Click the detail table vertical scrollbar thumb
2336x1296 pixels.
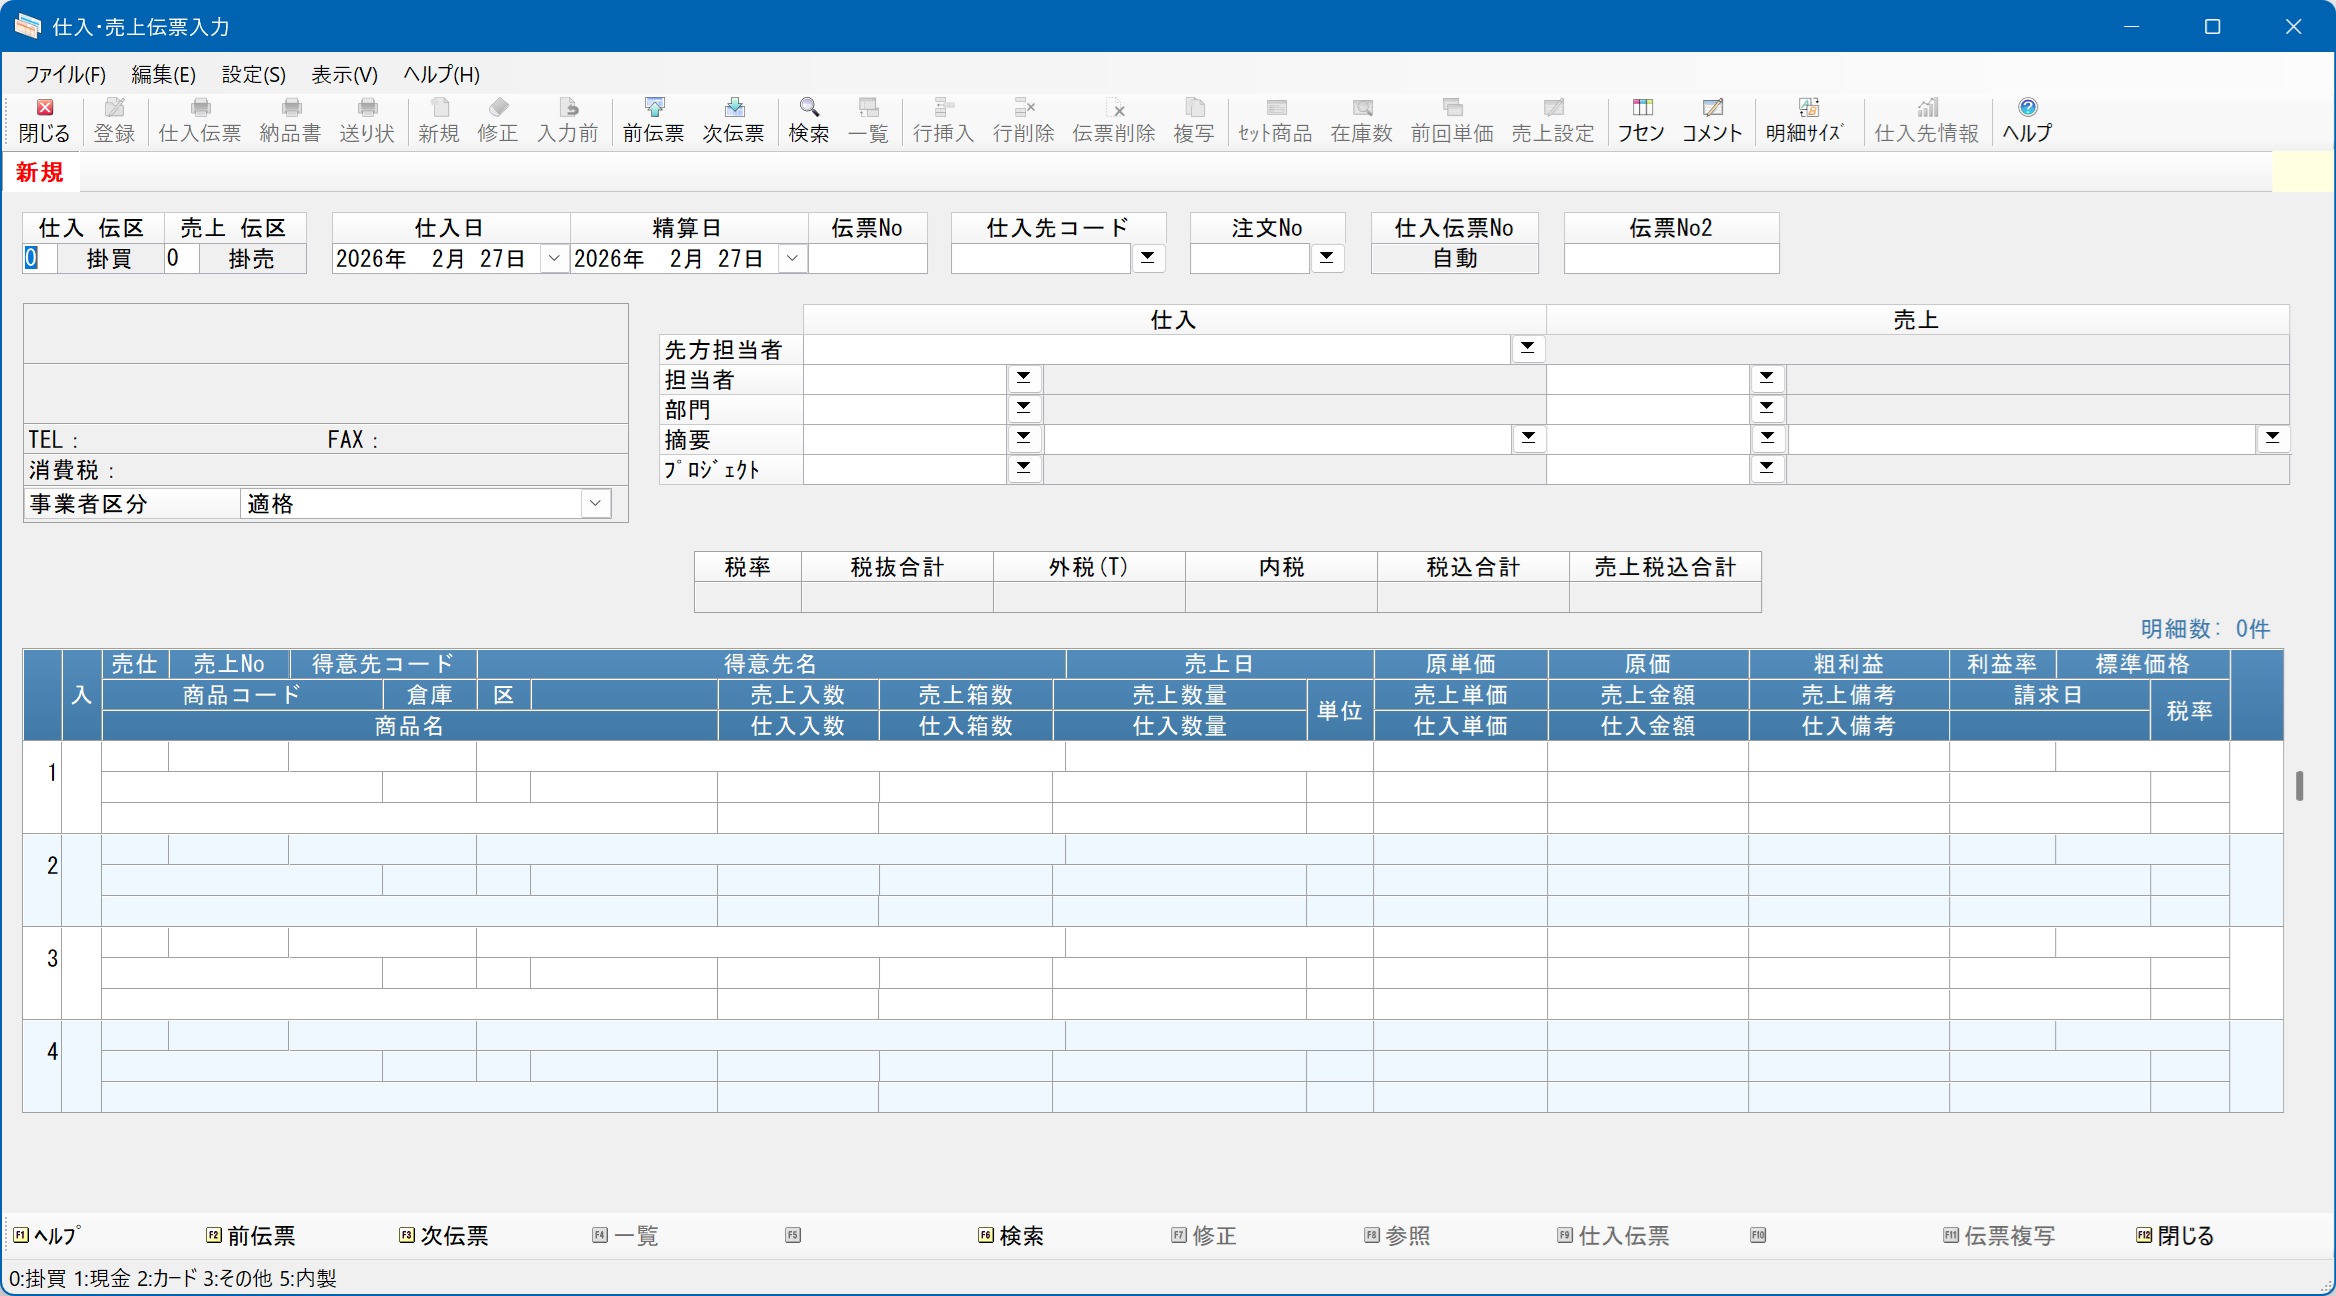click(2299, 786)
